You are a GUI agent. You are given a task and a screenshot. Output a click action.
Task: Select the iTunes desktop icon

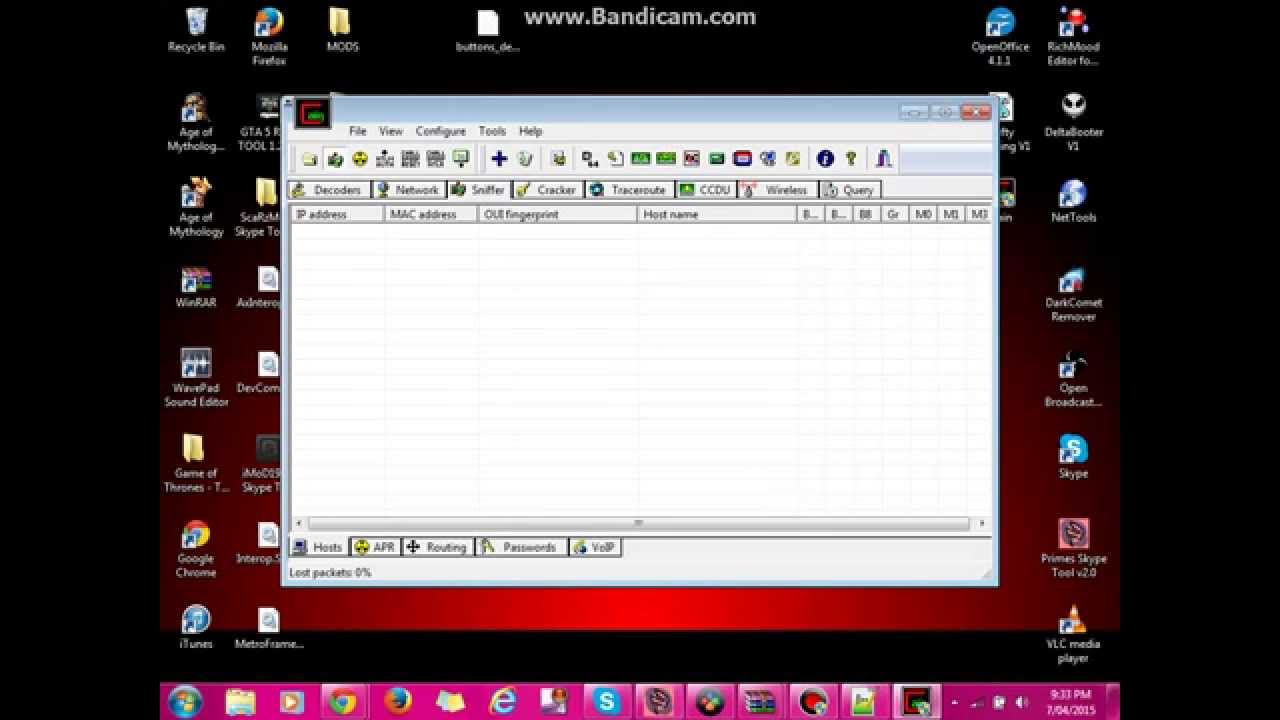[x=196, y=627]
